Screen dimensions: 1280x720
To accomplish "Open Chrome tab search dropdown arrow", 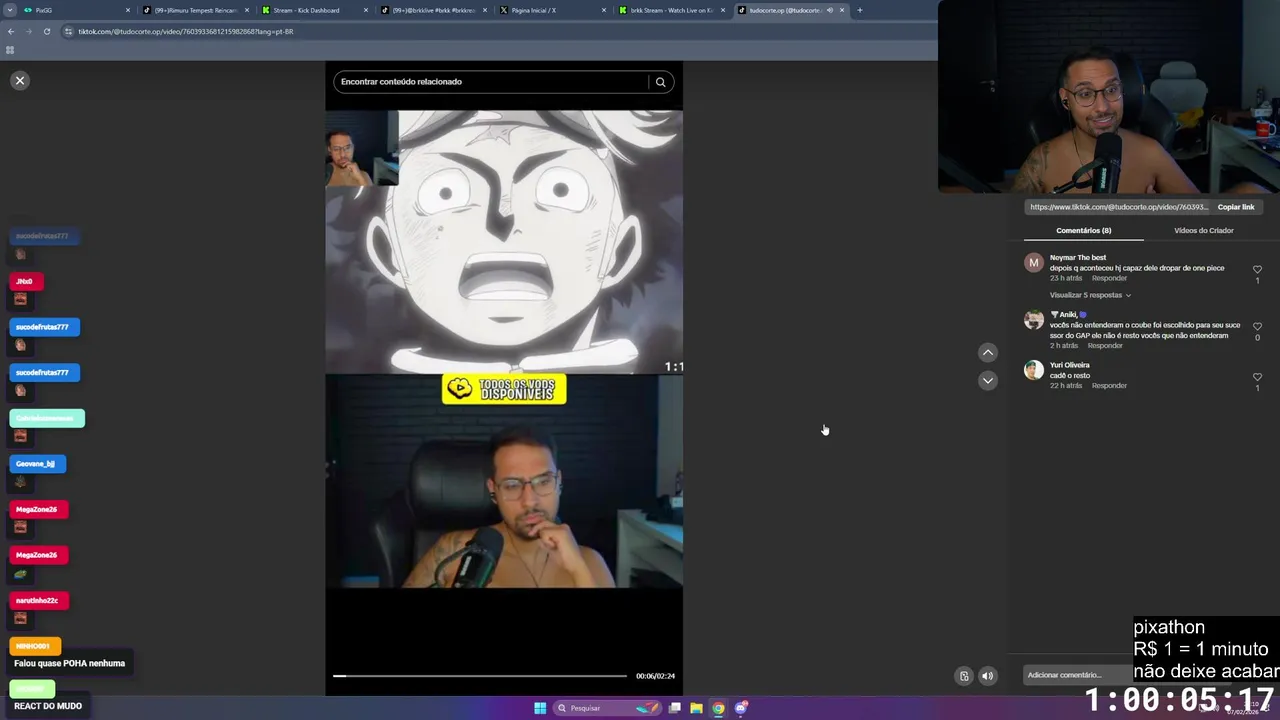I will coord(8,10).
